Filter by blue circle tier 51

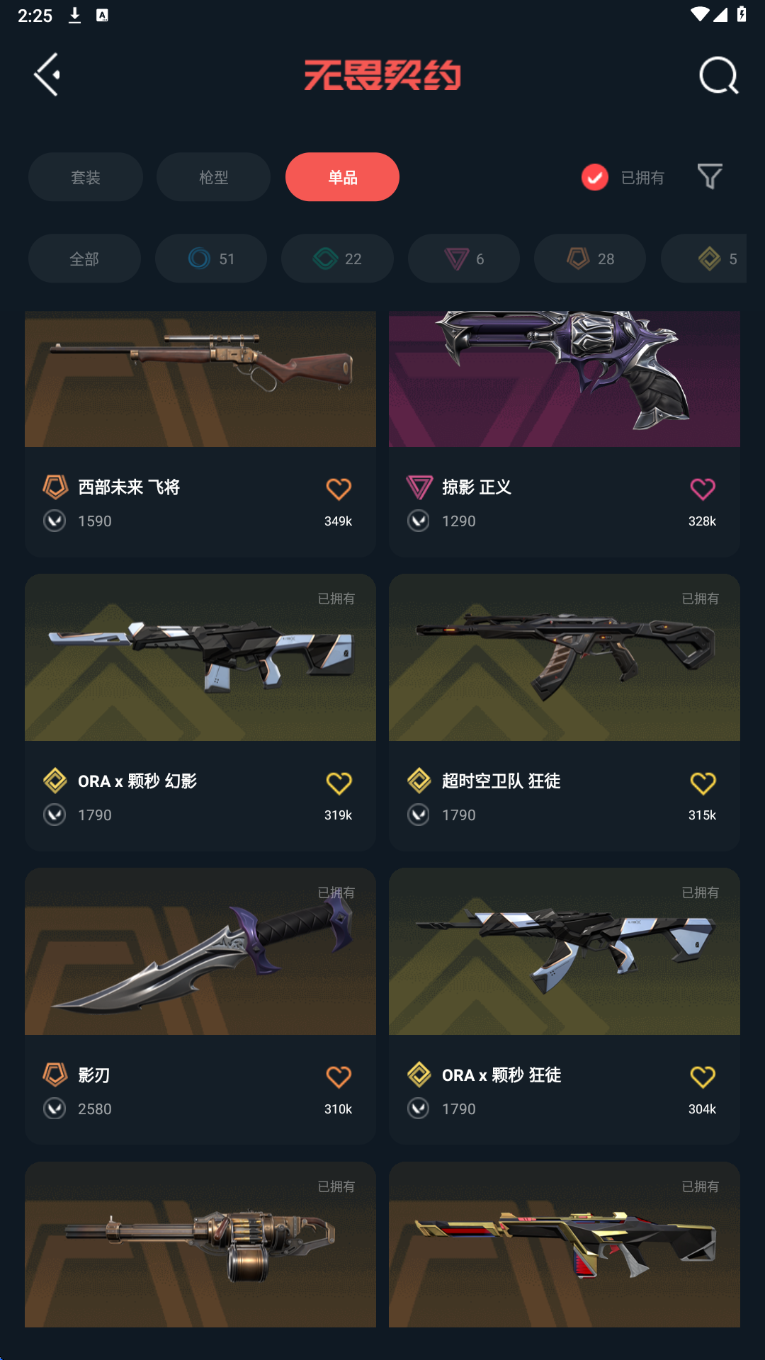point(211,259)
